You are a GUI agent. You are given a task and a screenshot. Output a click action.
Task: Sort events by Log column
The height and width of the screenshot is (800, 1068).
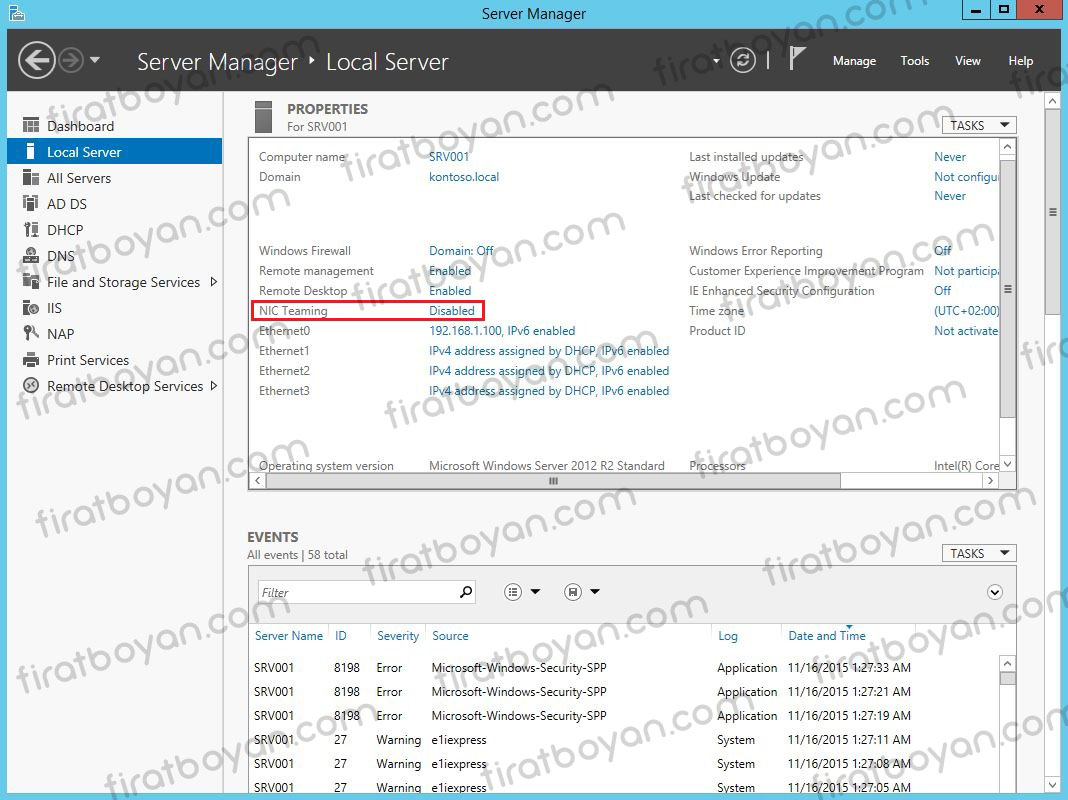coord(727,635)
